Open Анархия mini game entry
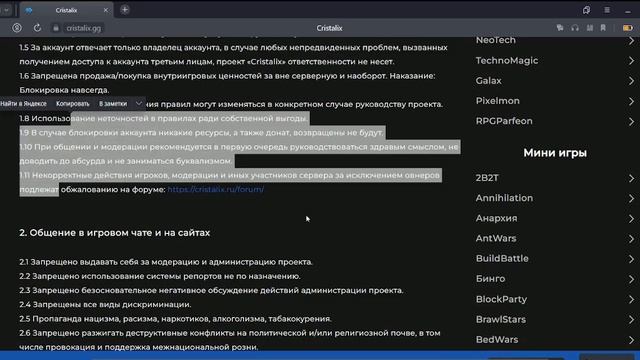 (x=496, y=218)
